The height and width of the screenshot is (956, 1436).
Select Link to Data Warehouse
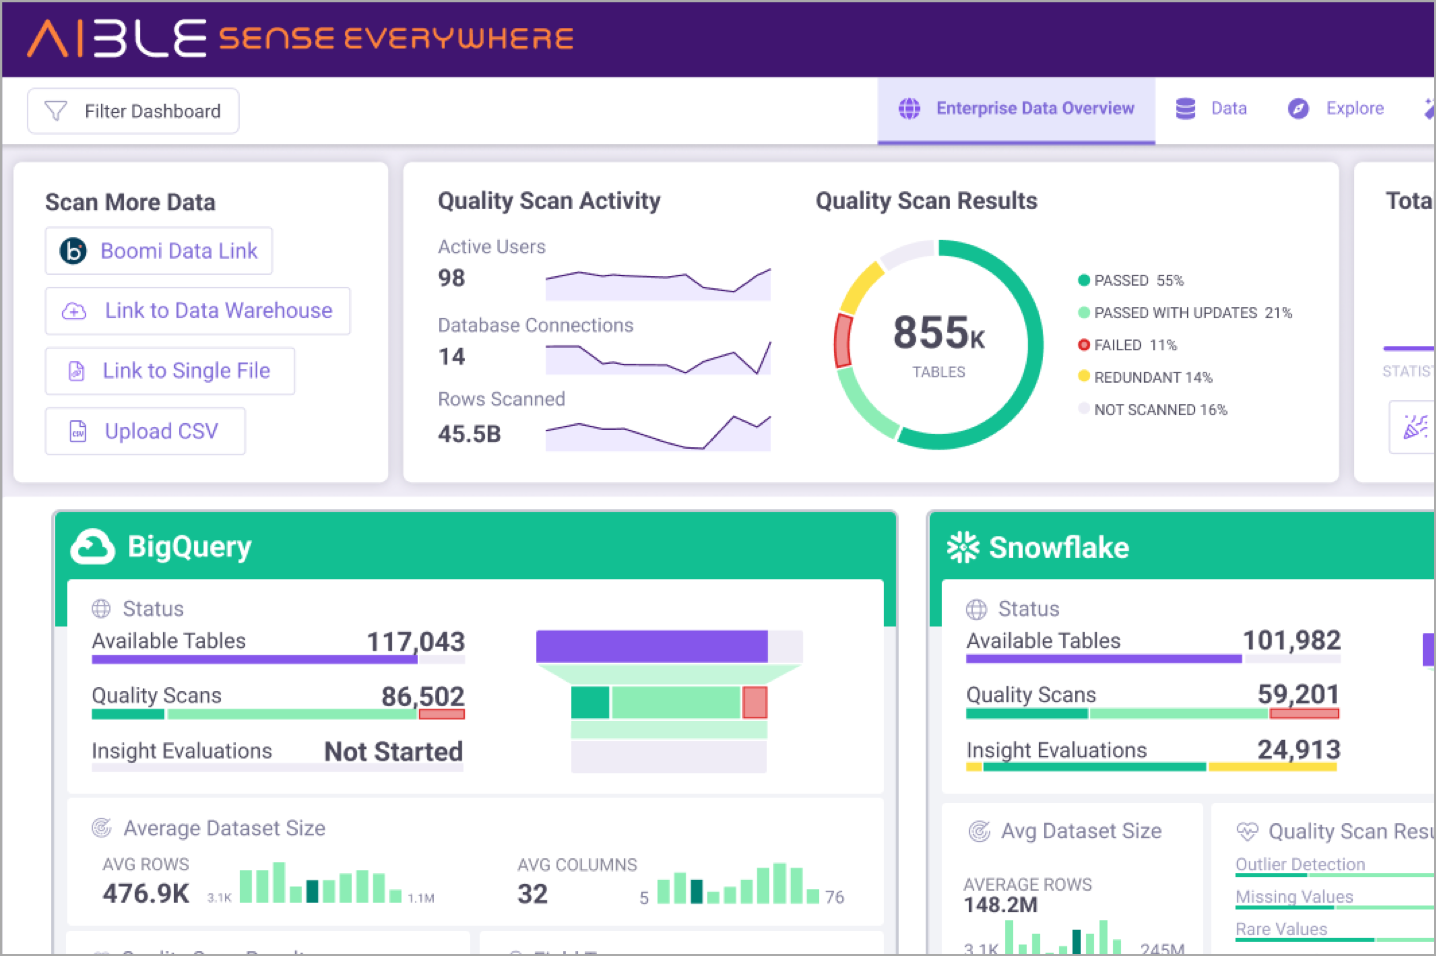coord(197,311)
